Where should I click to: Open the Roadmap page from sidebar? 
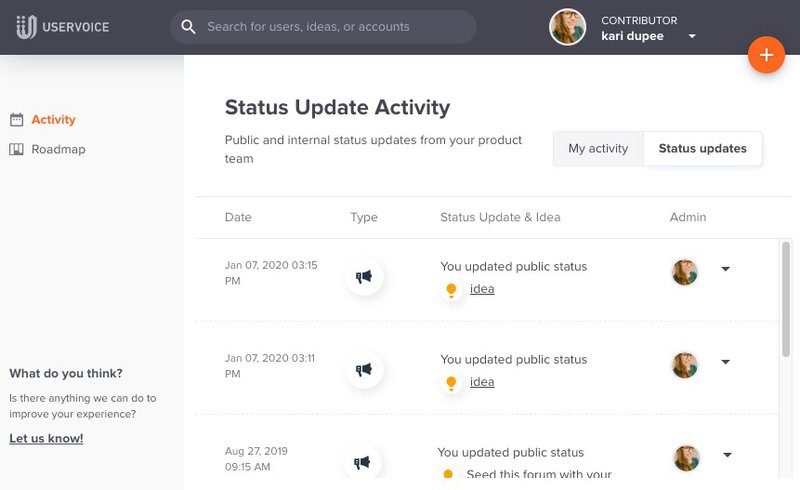tap(58, 150)
